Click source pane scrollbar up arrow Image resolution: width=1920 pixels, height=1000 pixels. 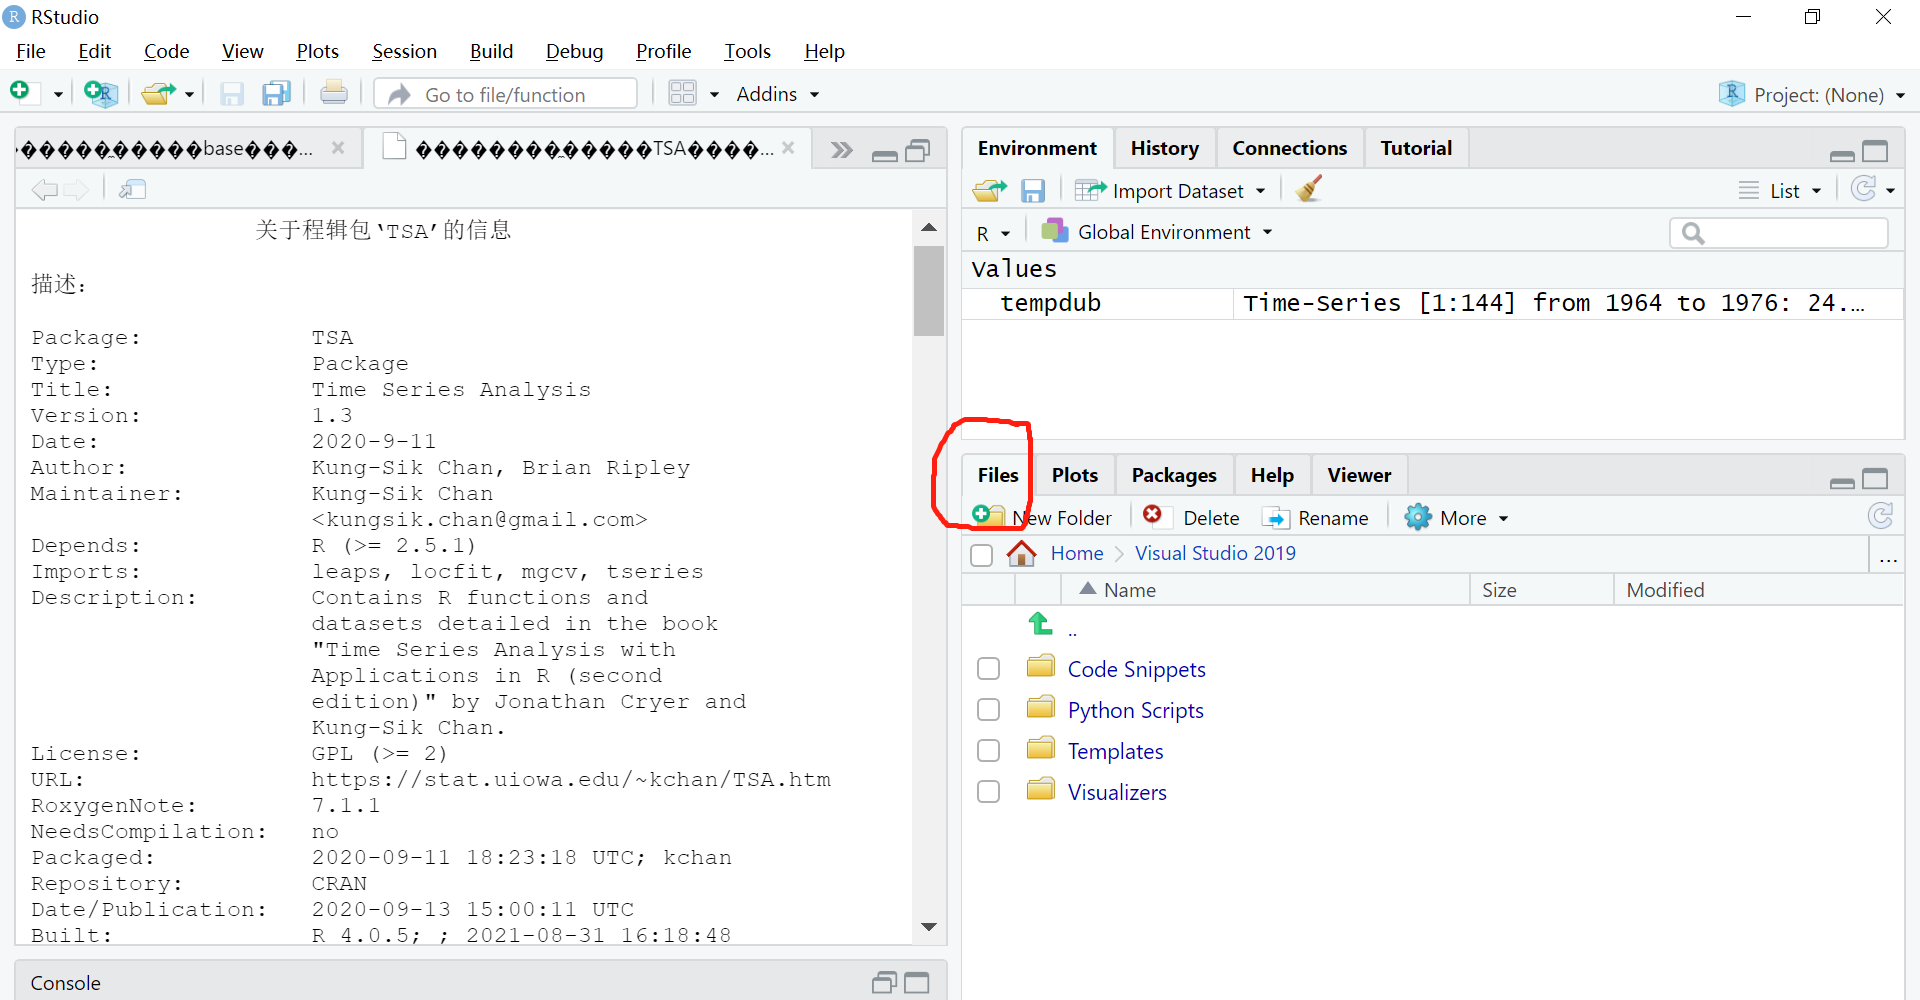[929, 227]
